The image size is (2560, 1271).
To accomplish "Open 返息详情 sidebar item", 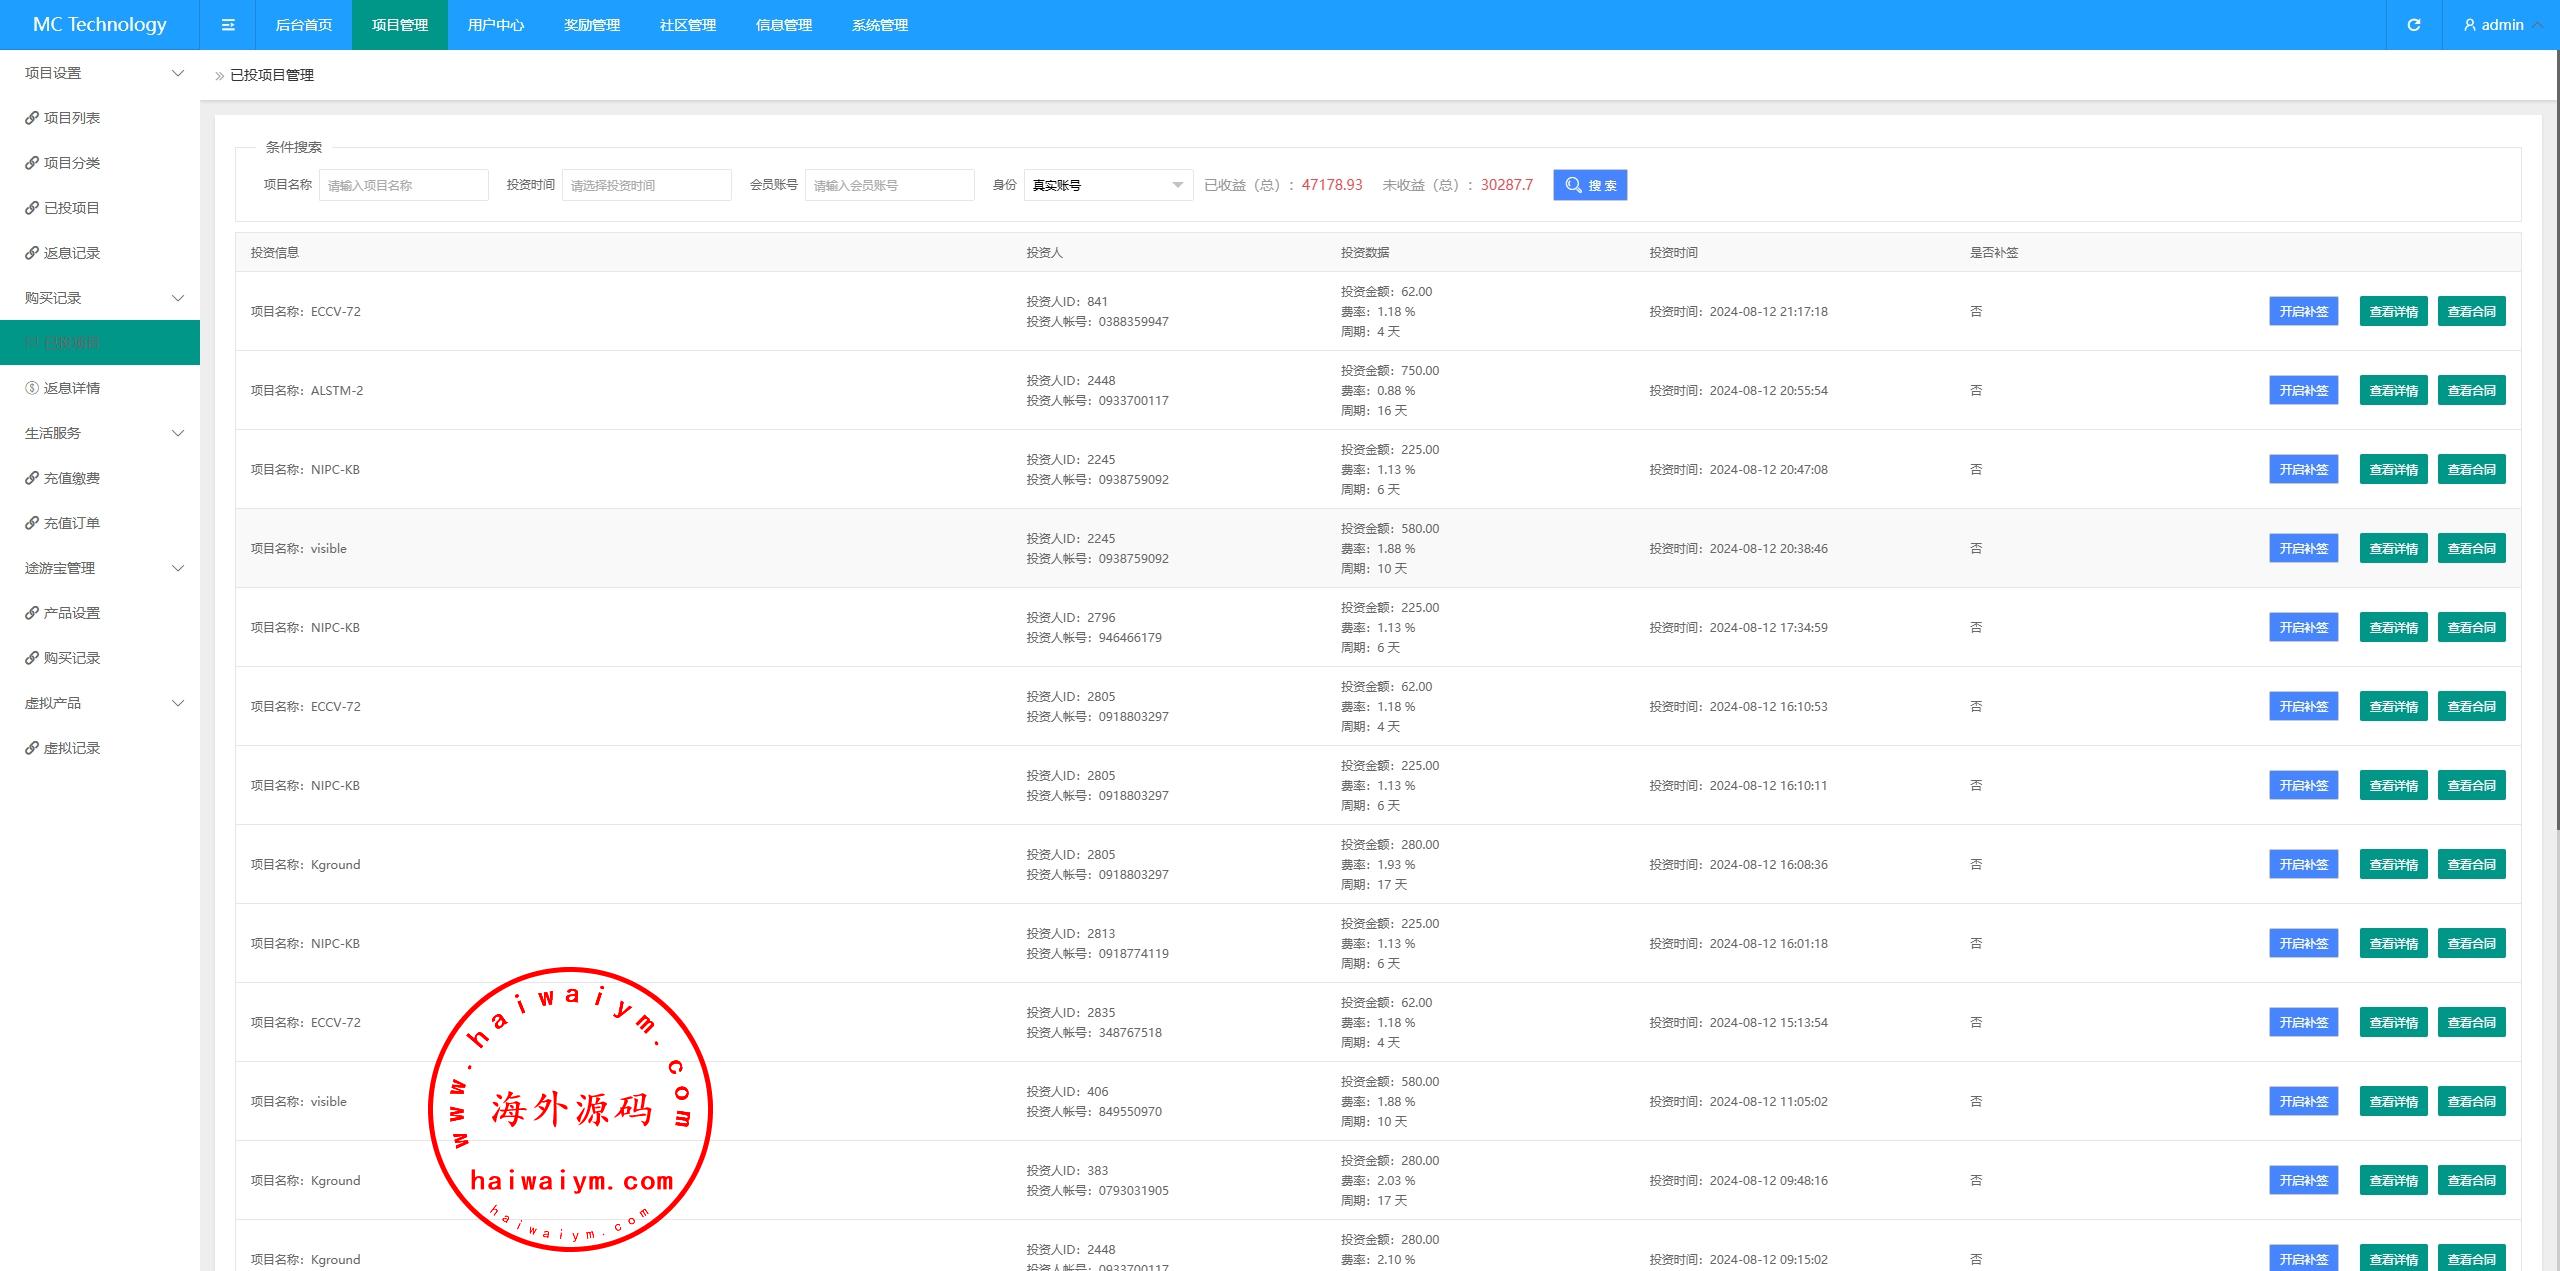I will [x=71, y=388].
